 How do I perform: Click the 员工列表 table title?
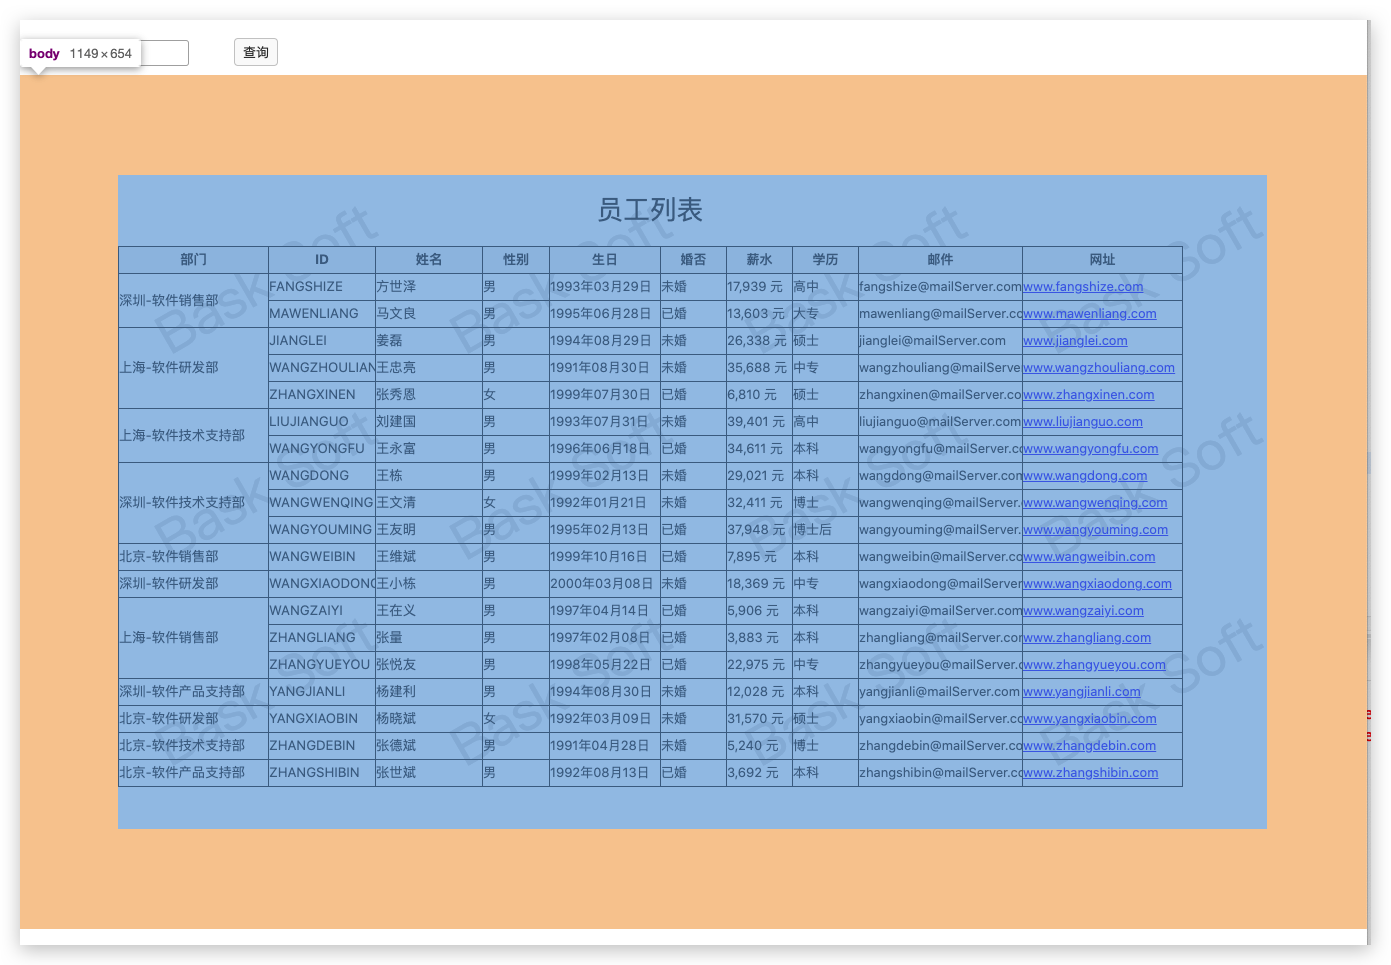(650, 210)
